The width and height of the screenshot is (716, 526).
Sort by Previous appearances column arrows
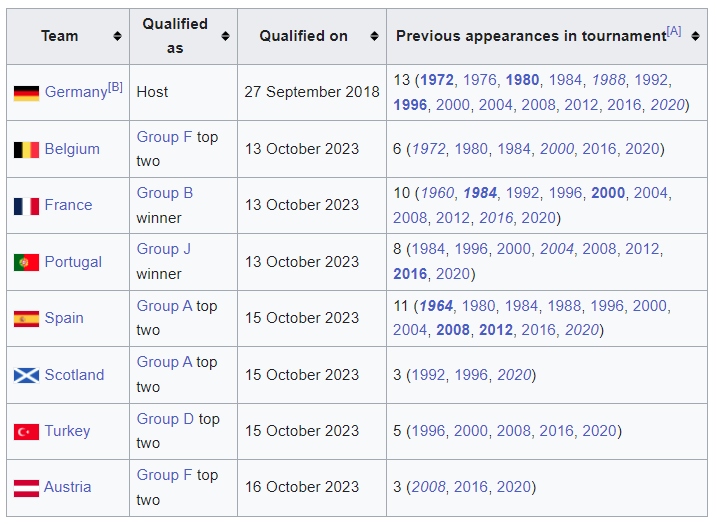tap(695, 36)
